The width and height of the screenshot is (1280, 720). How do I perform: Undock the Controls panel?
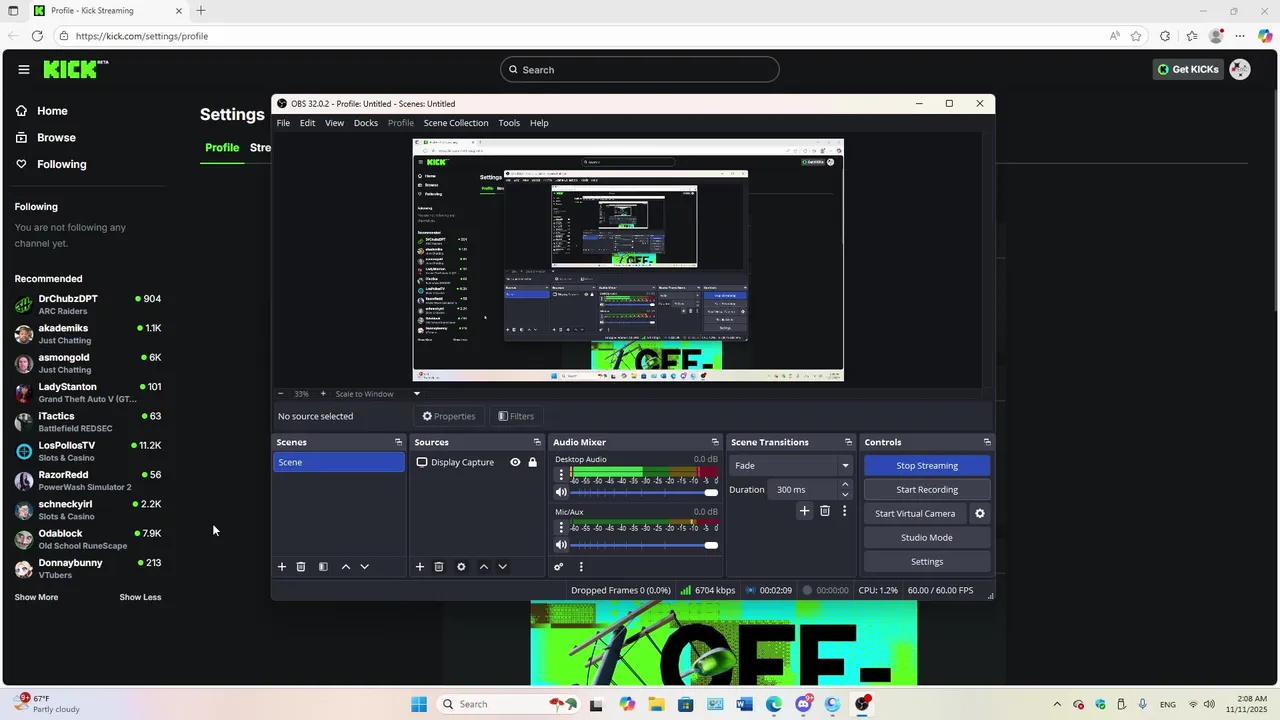coord(987,442)
